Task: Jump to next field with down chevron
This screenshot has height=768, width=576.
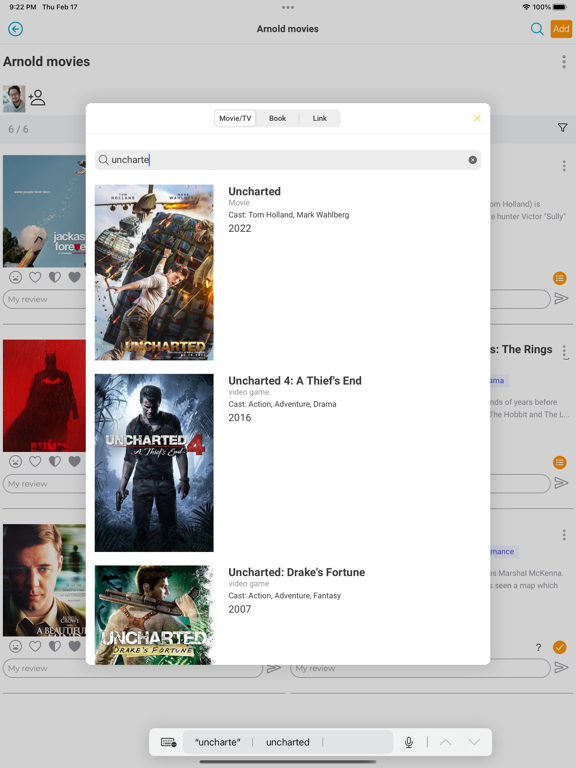Action: point(474,742)
